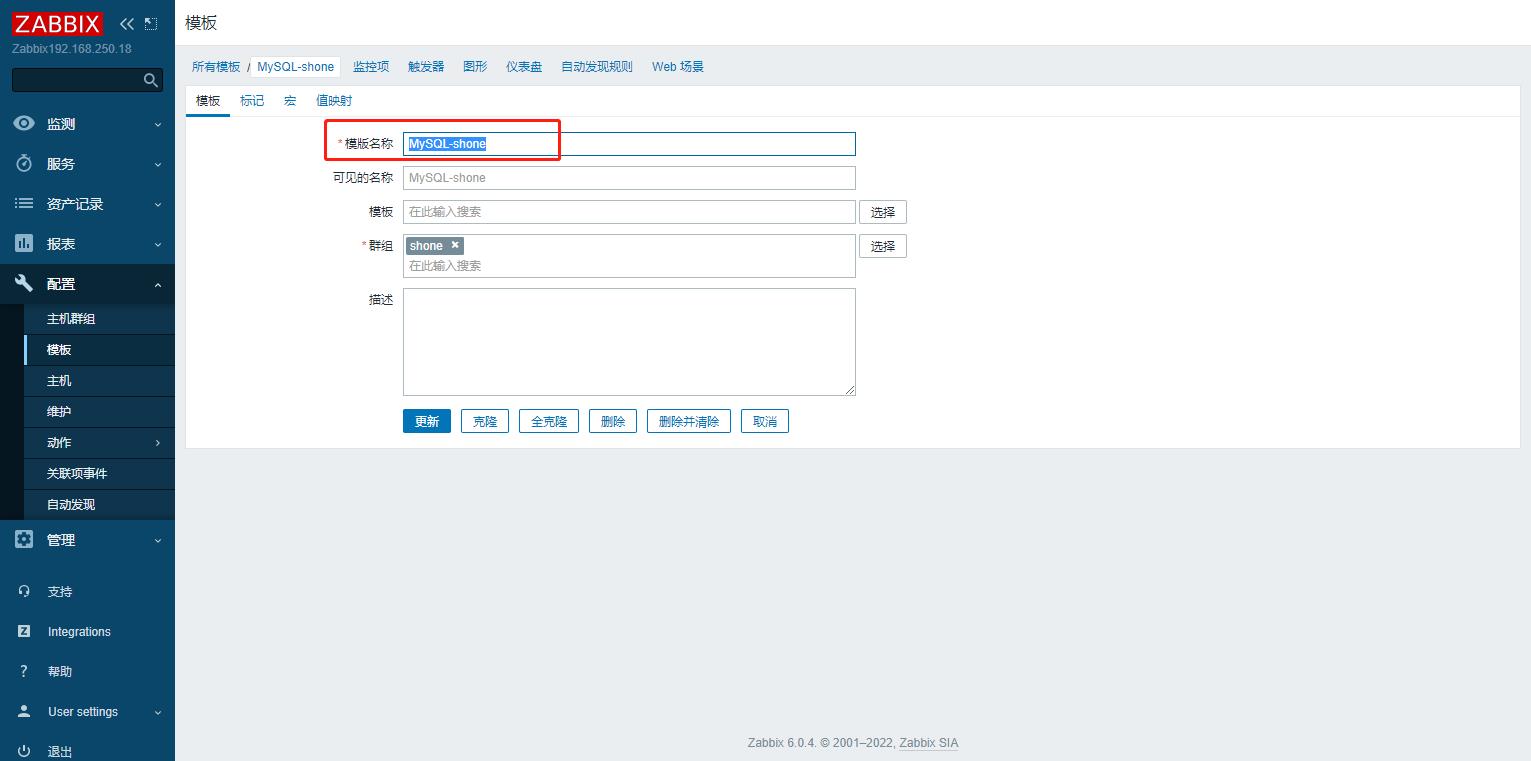Remove the shone group tag
Screen dimensions: 1531x761
pos(455,245)
